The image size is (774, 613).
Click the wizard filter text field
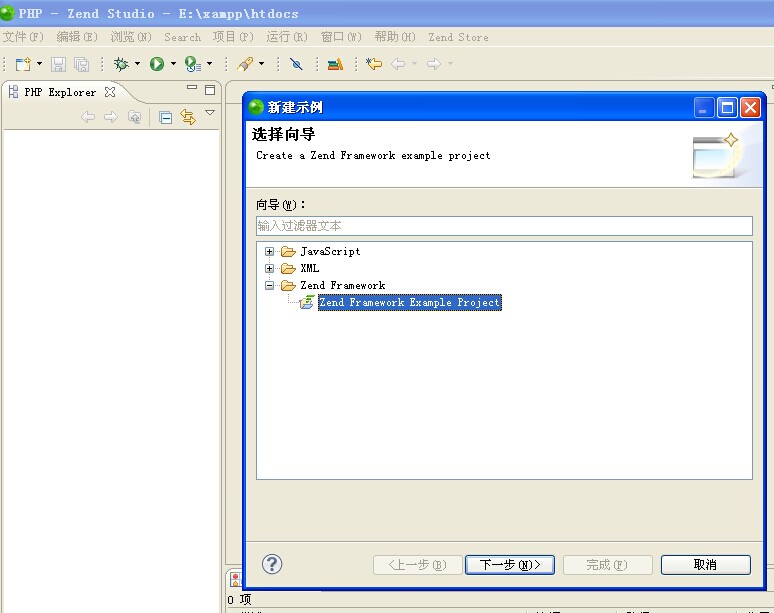coord(504,226)
